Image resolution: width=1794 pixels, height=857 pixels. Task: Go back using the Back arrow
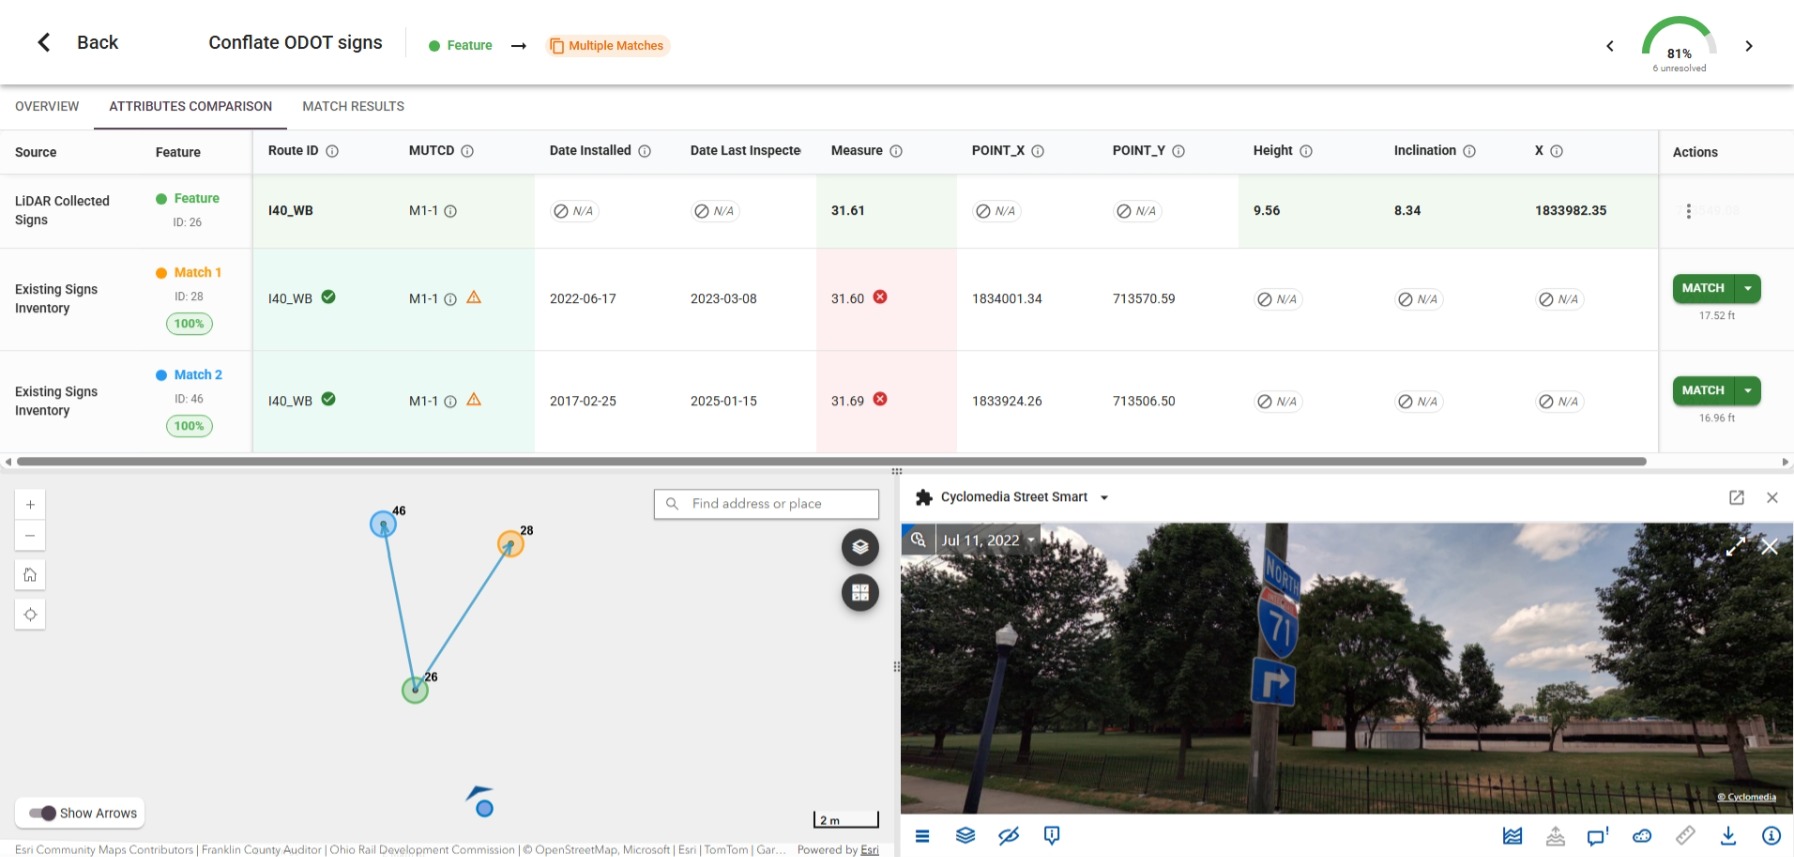pos(44,42)
